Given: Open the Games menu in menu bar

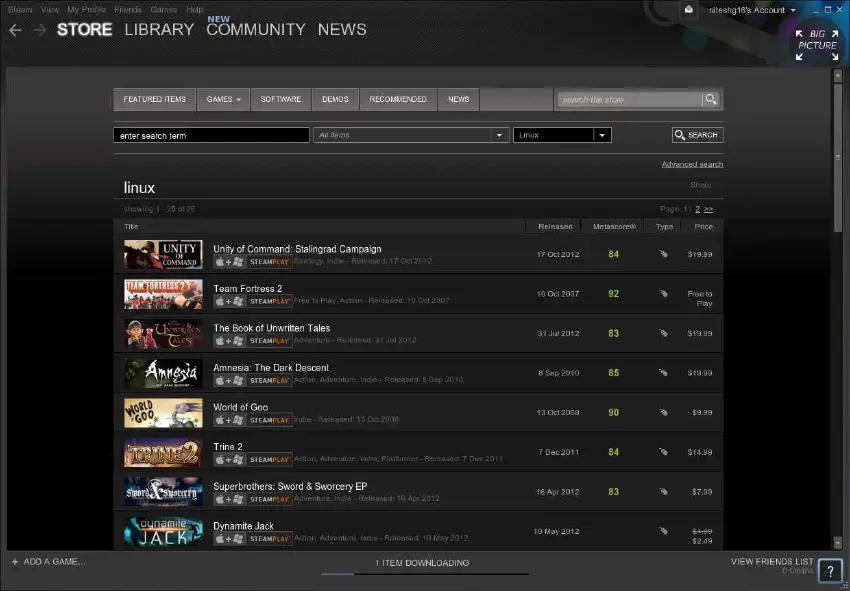Looking at the screenshot, I should point(164,9).
